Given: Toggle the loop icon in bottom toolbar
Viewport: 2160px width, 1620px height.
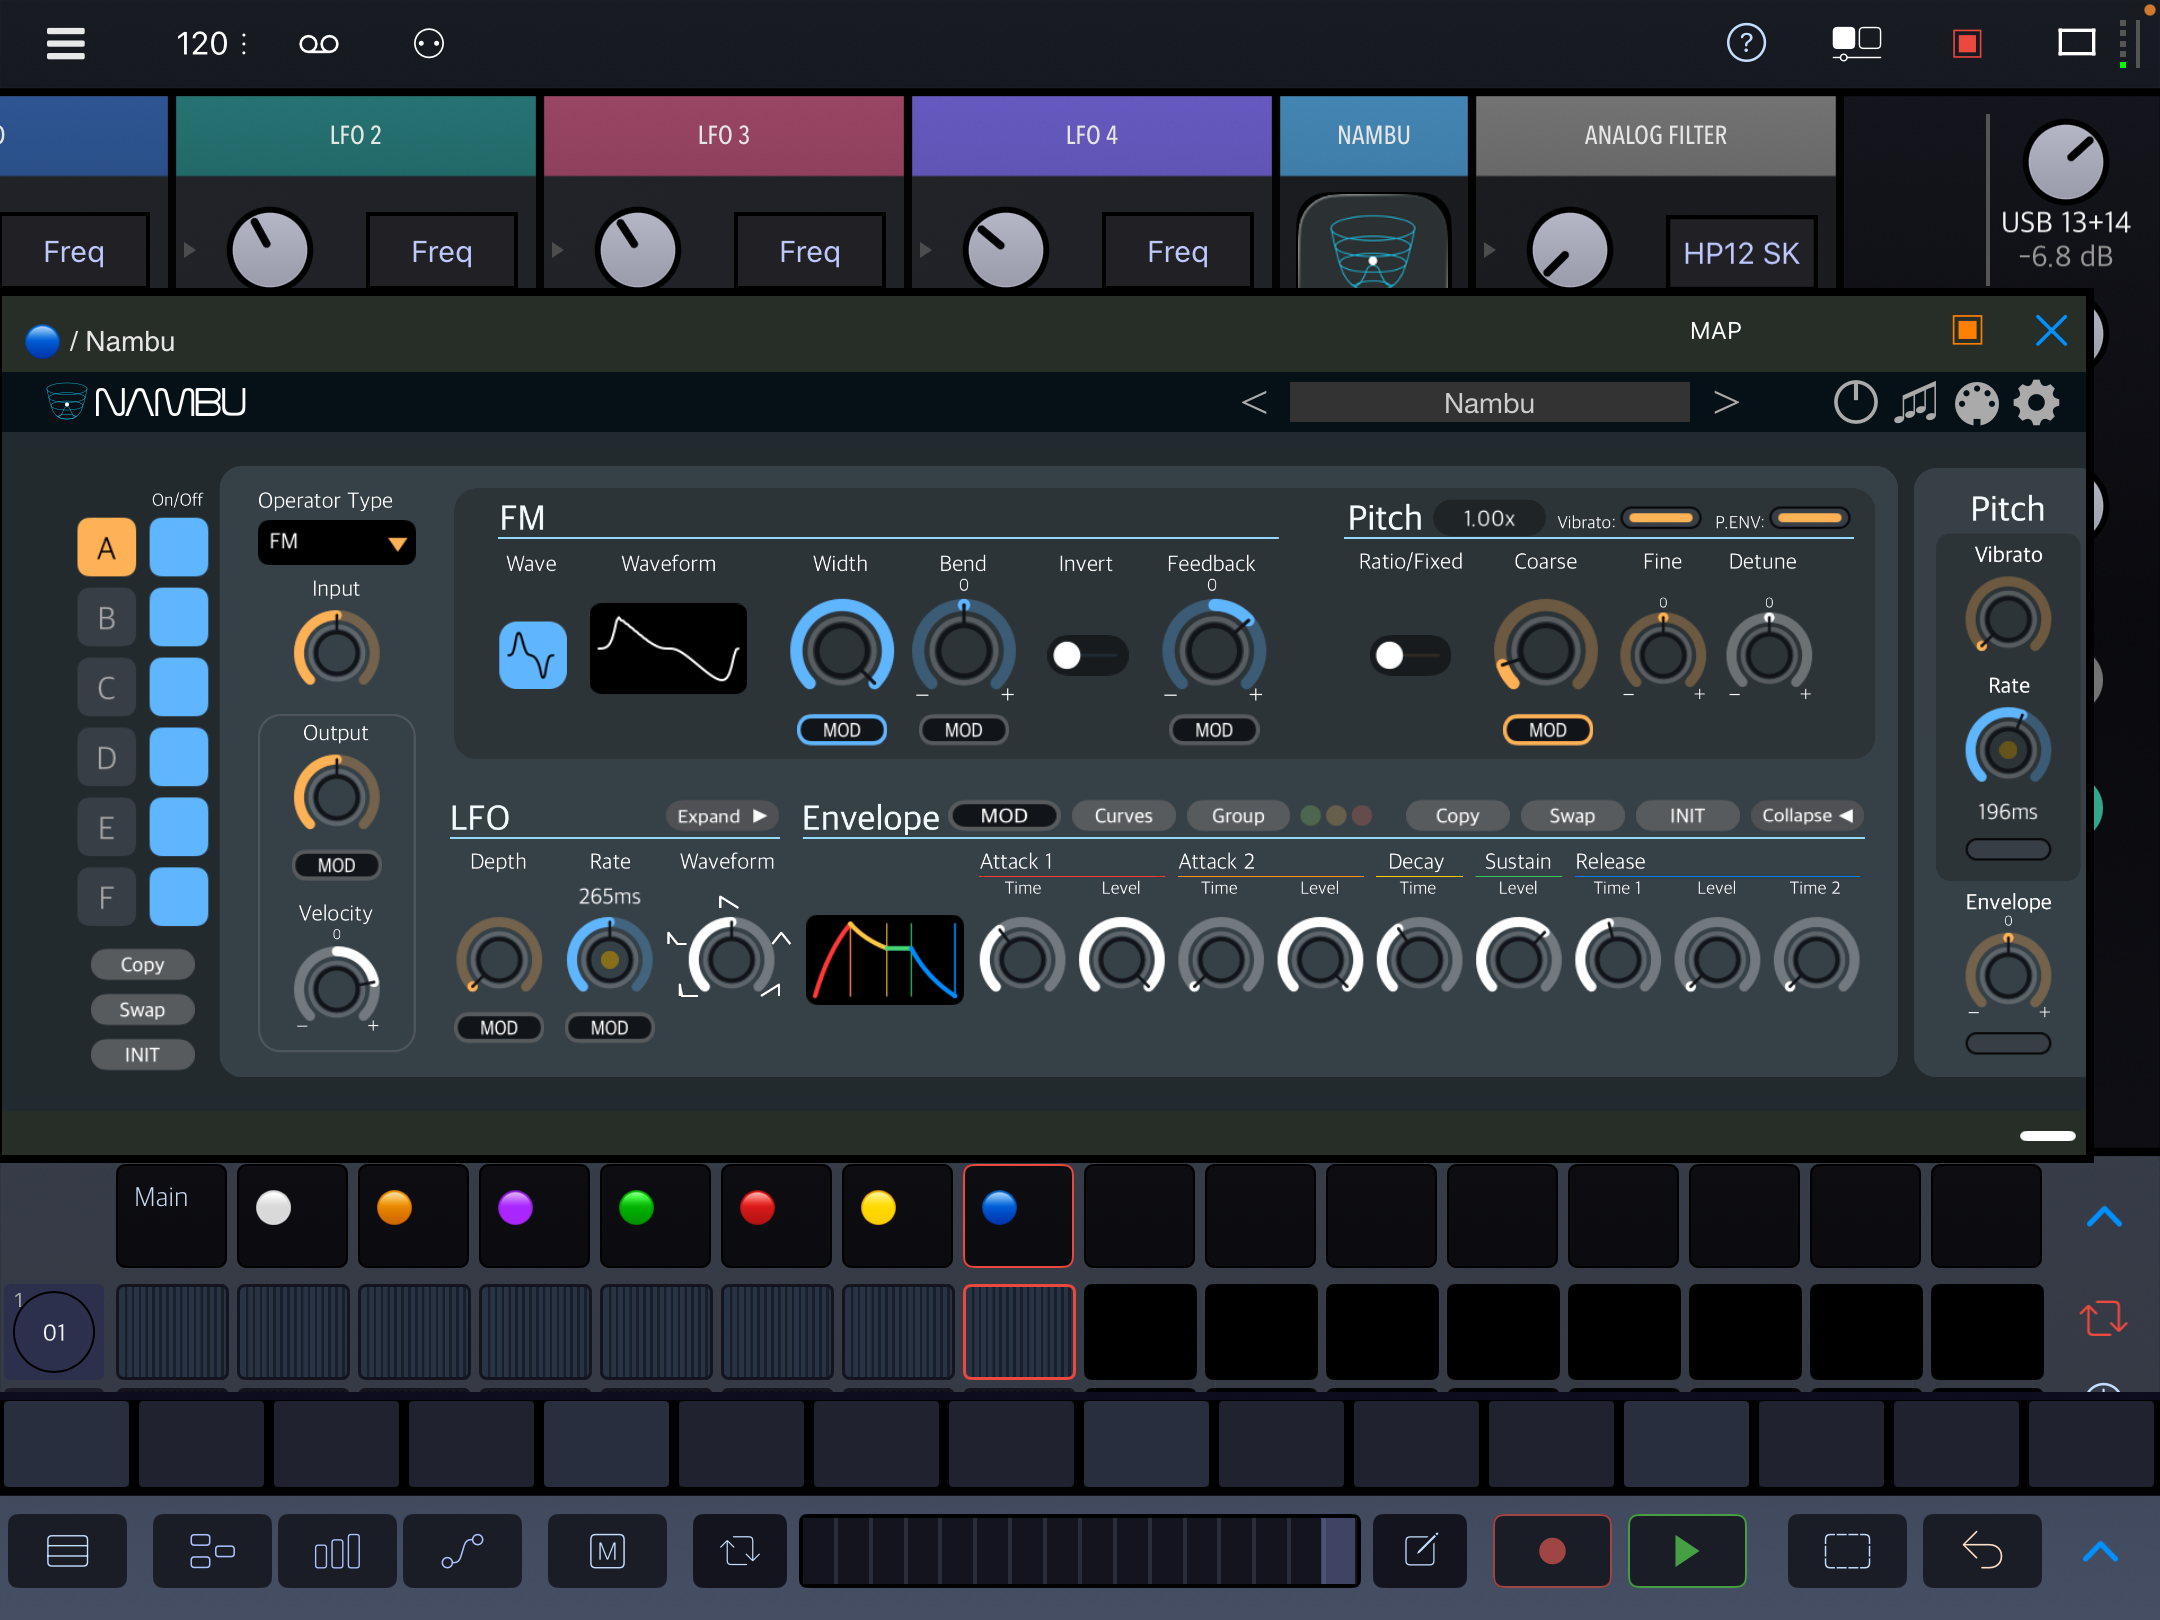Looking at the screenshot, I should tap(740, 1551).
